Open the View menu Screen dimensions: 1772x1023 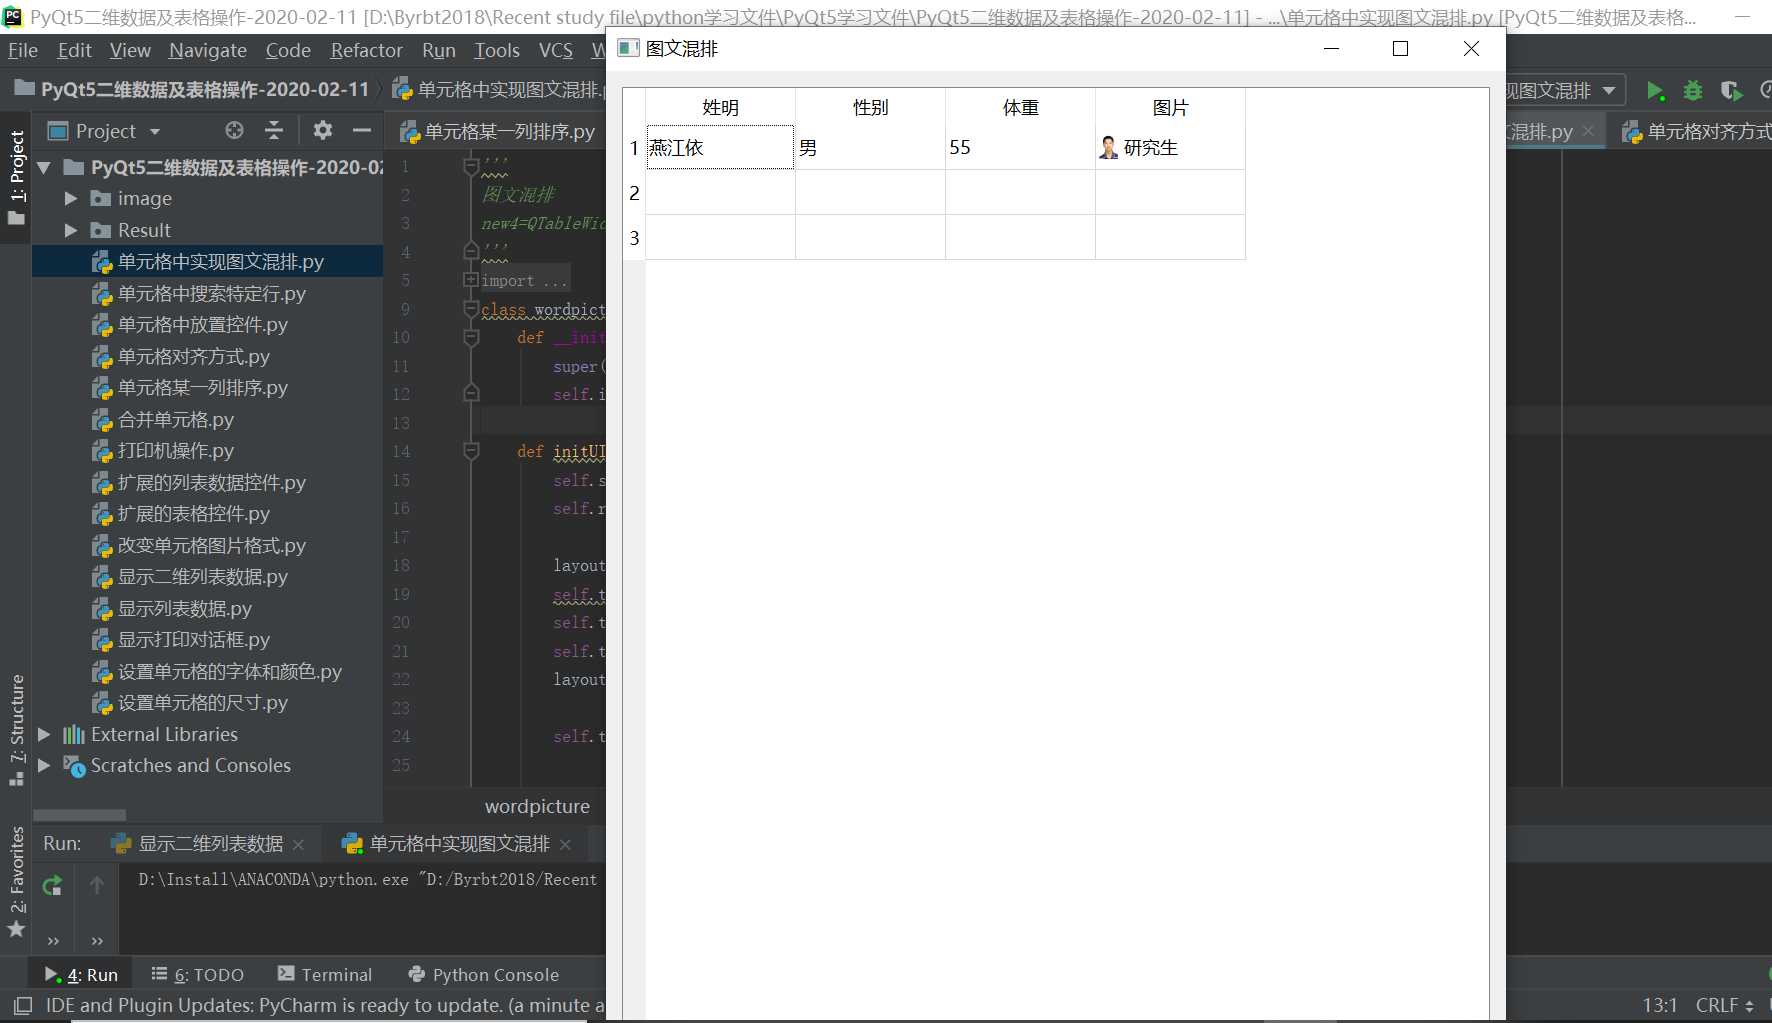pos(130,50)
